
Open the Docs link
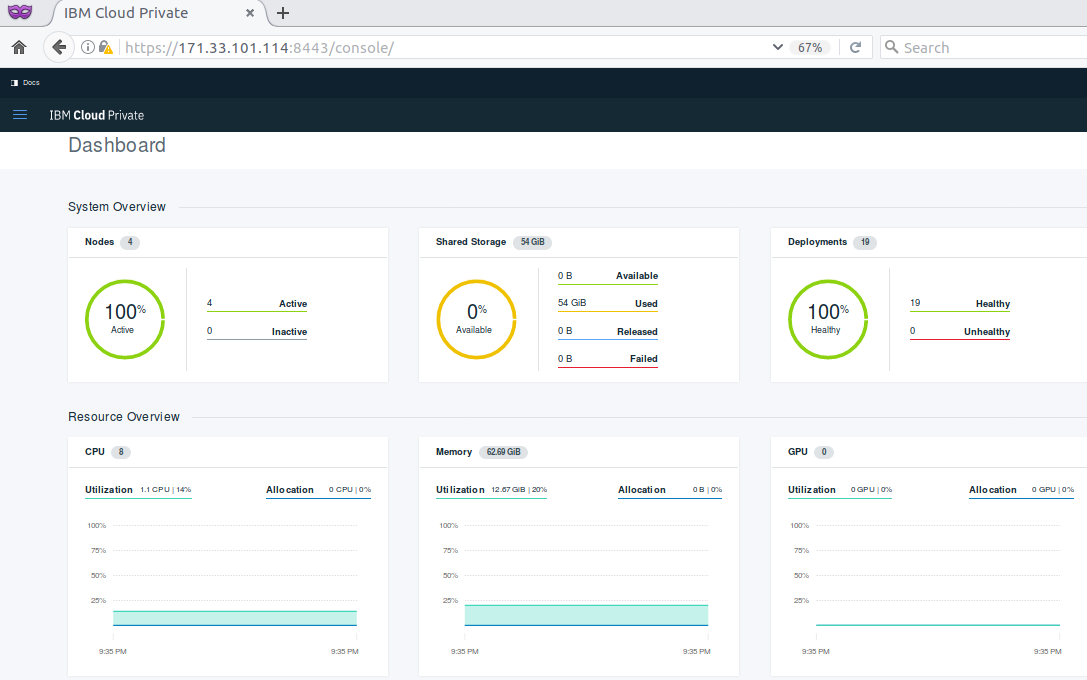pyautogui.click(x=31, y=82)
